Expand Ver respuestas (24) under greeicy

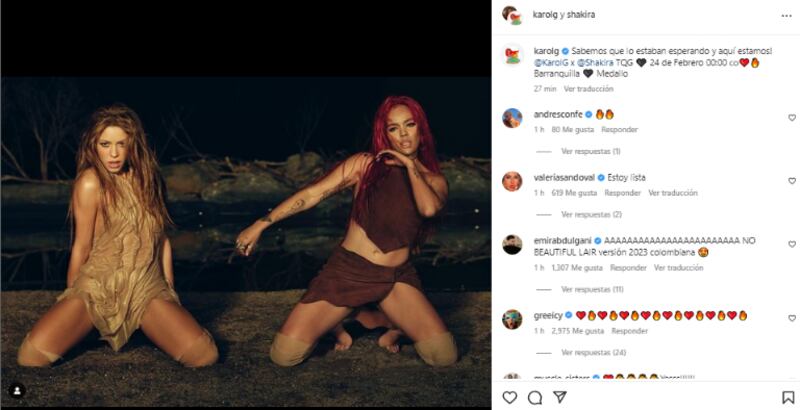593,352
